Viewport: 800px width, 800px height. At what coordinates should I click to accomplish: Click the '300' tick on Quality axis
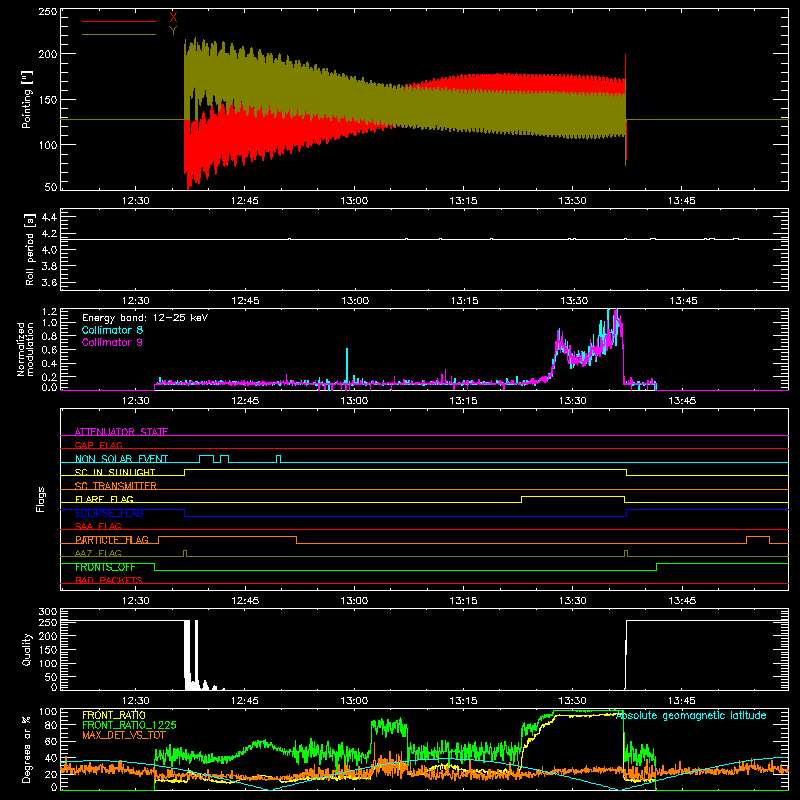point(47,611)
